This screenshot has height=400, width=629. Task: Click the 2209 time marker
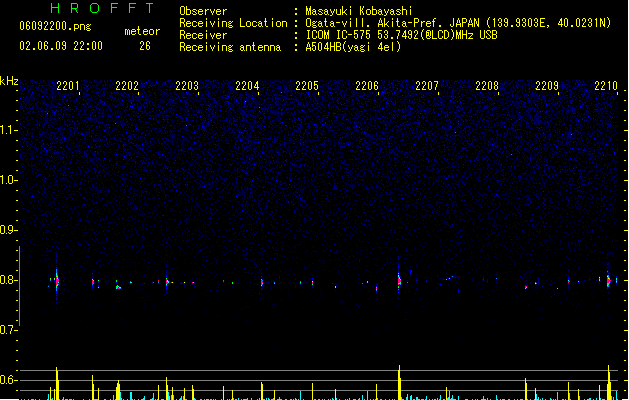(x=547, y=86)
